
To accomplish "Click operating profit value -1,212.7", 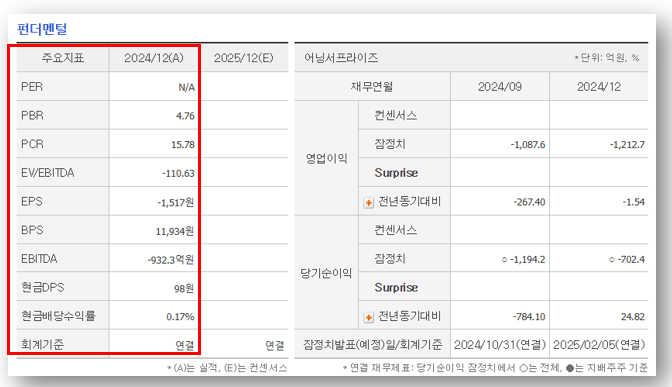I will pos(627,145).
